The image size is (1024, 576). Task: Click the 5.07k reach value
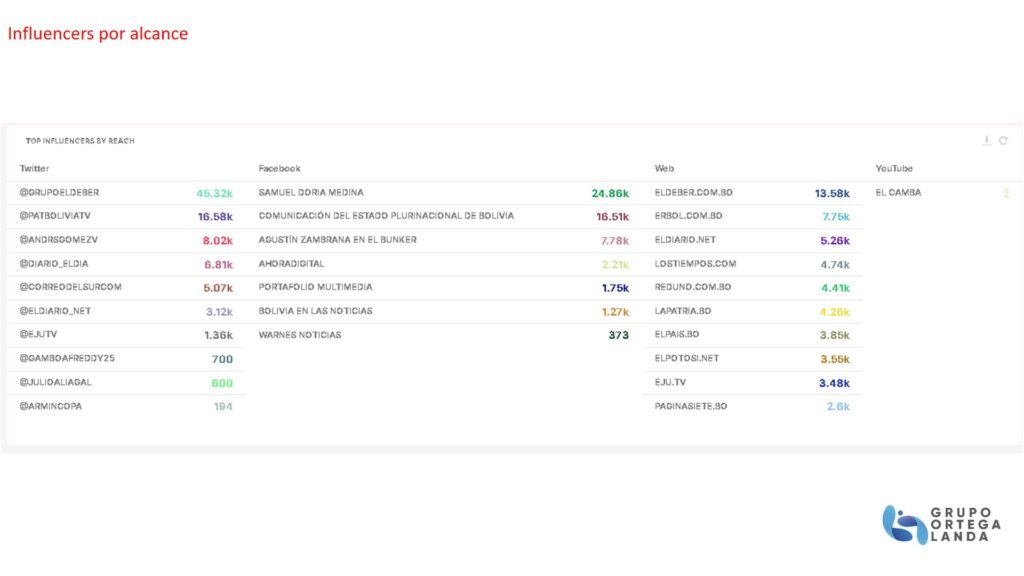tap(217, 287)
